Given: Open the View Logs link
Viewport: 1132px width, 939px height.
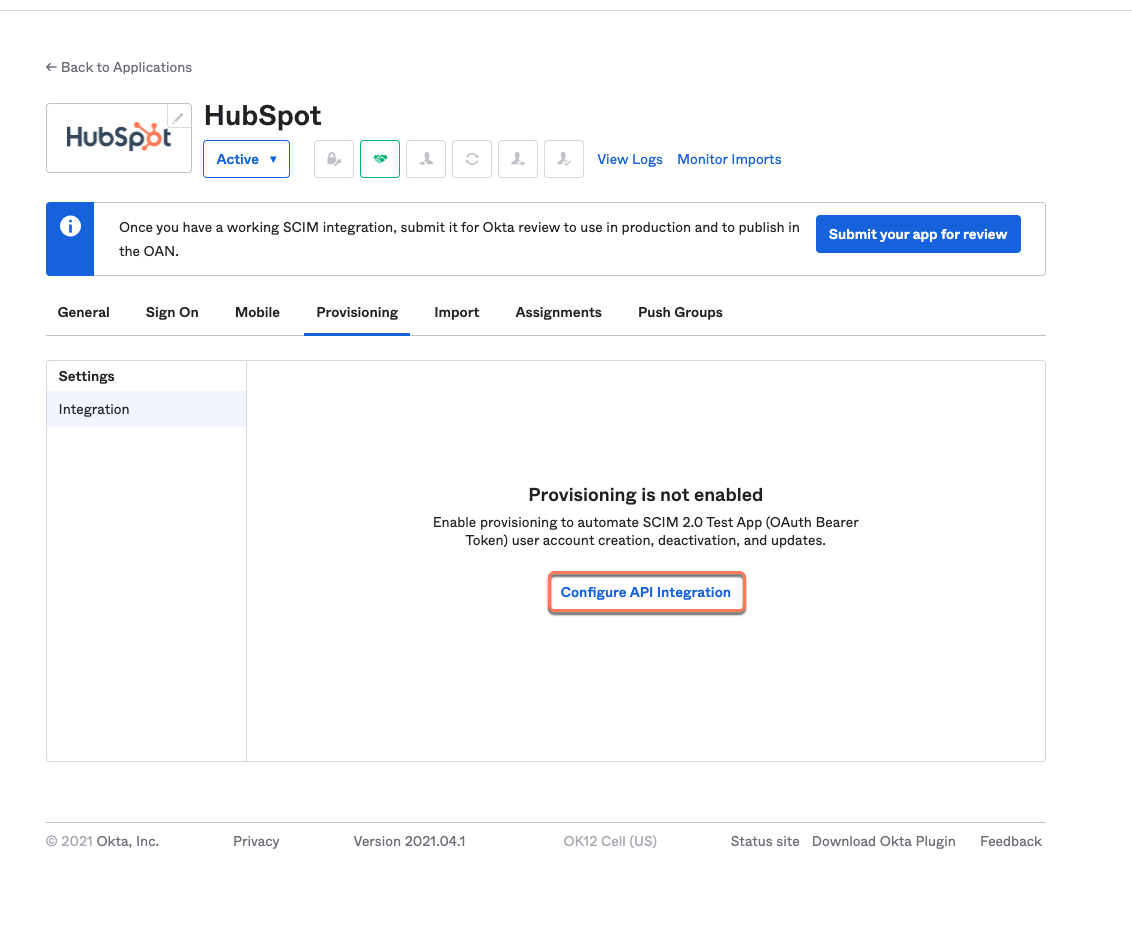Looking at the screenshot, I should coord(630,159).
